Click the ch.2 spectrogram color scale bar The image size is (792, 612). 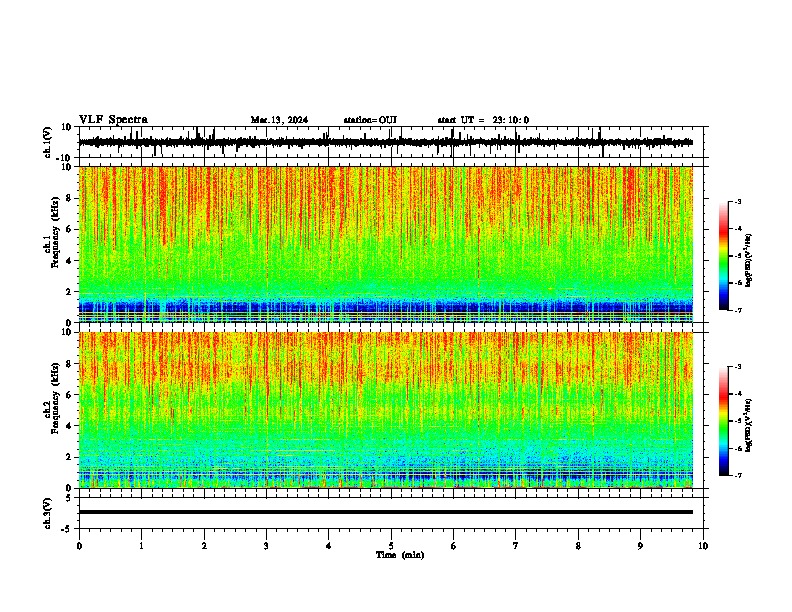coord(724,421)
